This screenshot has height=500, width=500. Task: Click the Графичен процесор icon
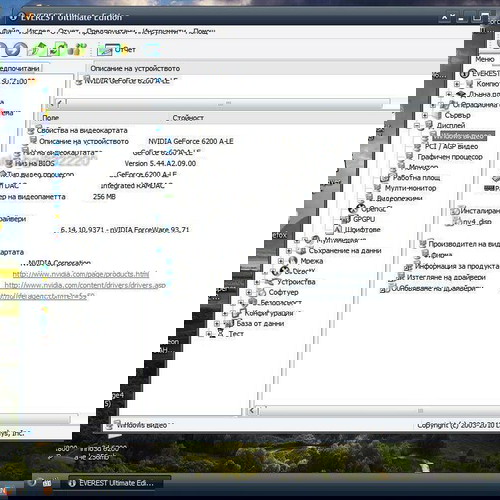tap(409, 157)
